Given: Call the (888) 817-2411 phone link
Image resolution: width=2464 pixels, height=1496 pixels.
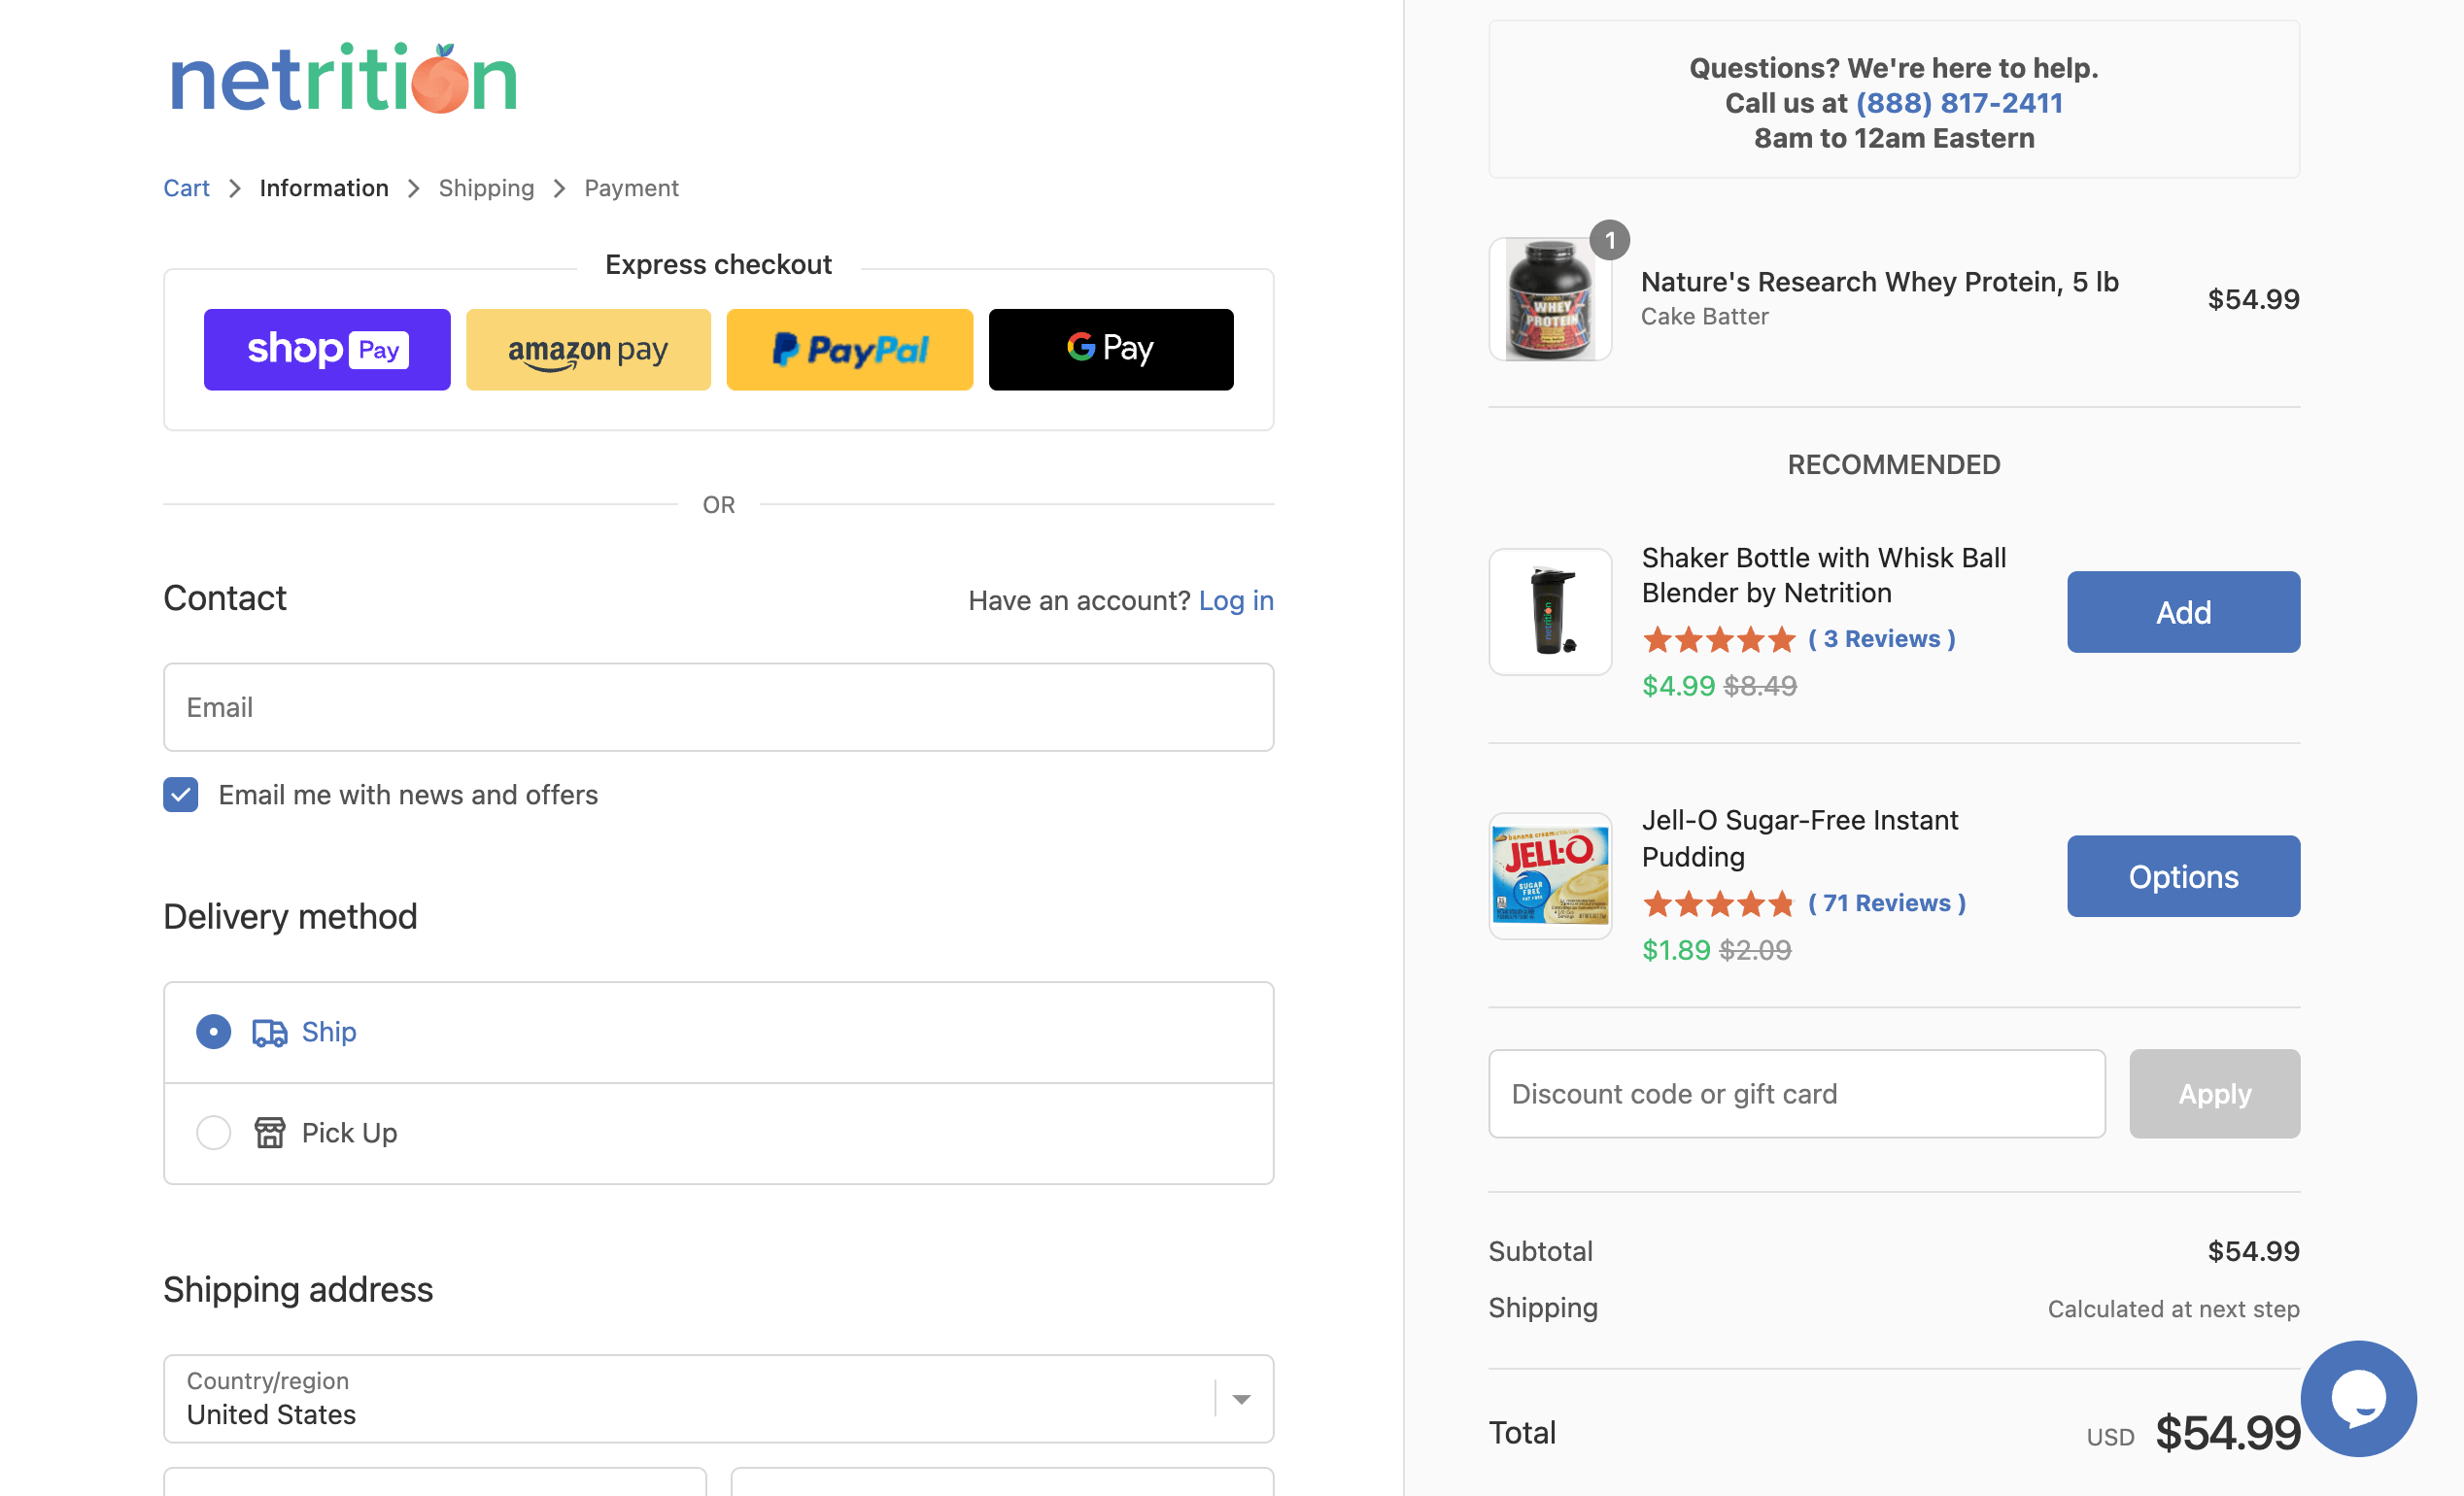Looking at the screenshot, I should 1958,103.
